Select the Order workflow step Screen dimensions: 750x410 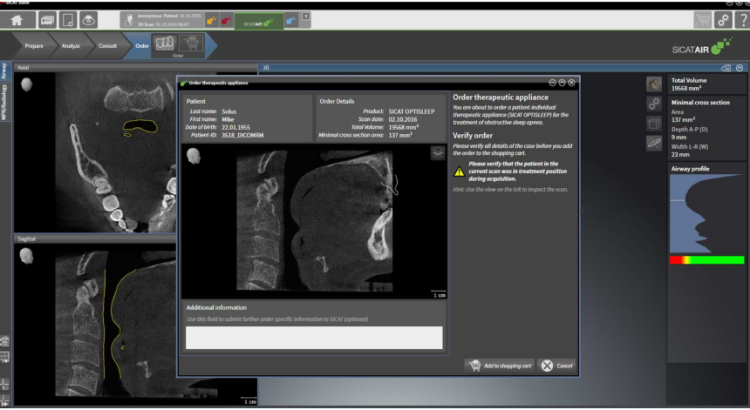[141, 46]
